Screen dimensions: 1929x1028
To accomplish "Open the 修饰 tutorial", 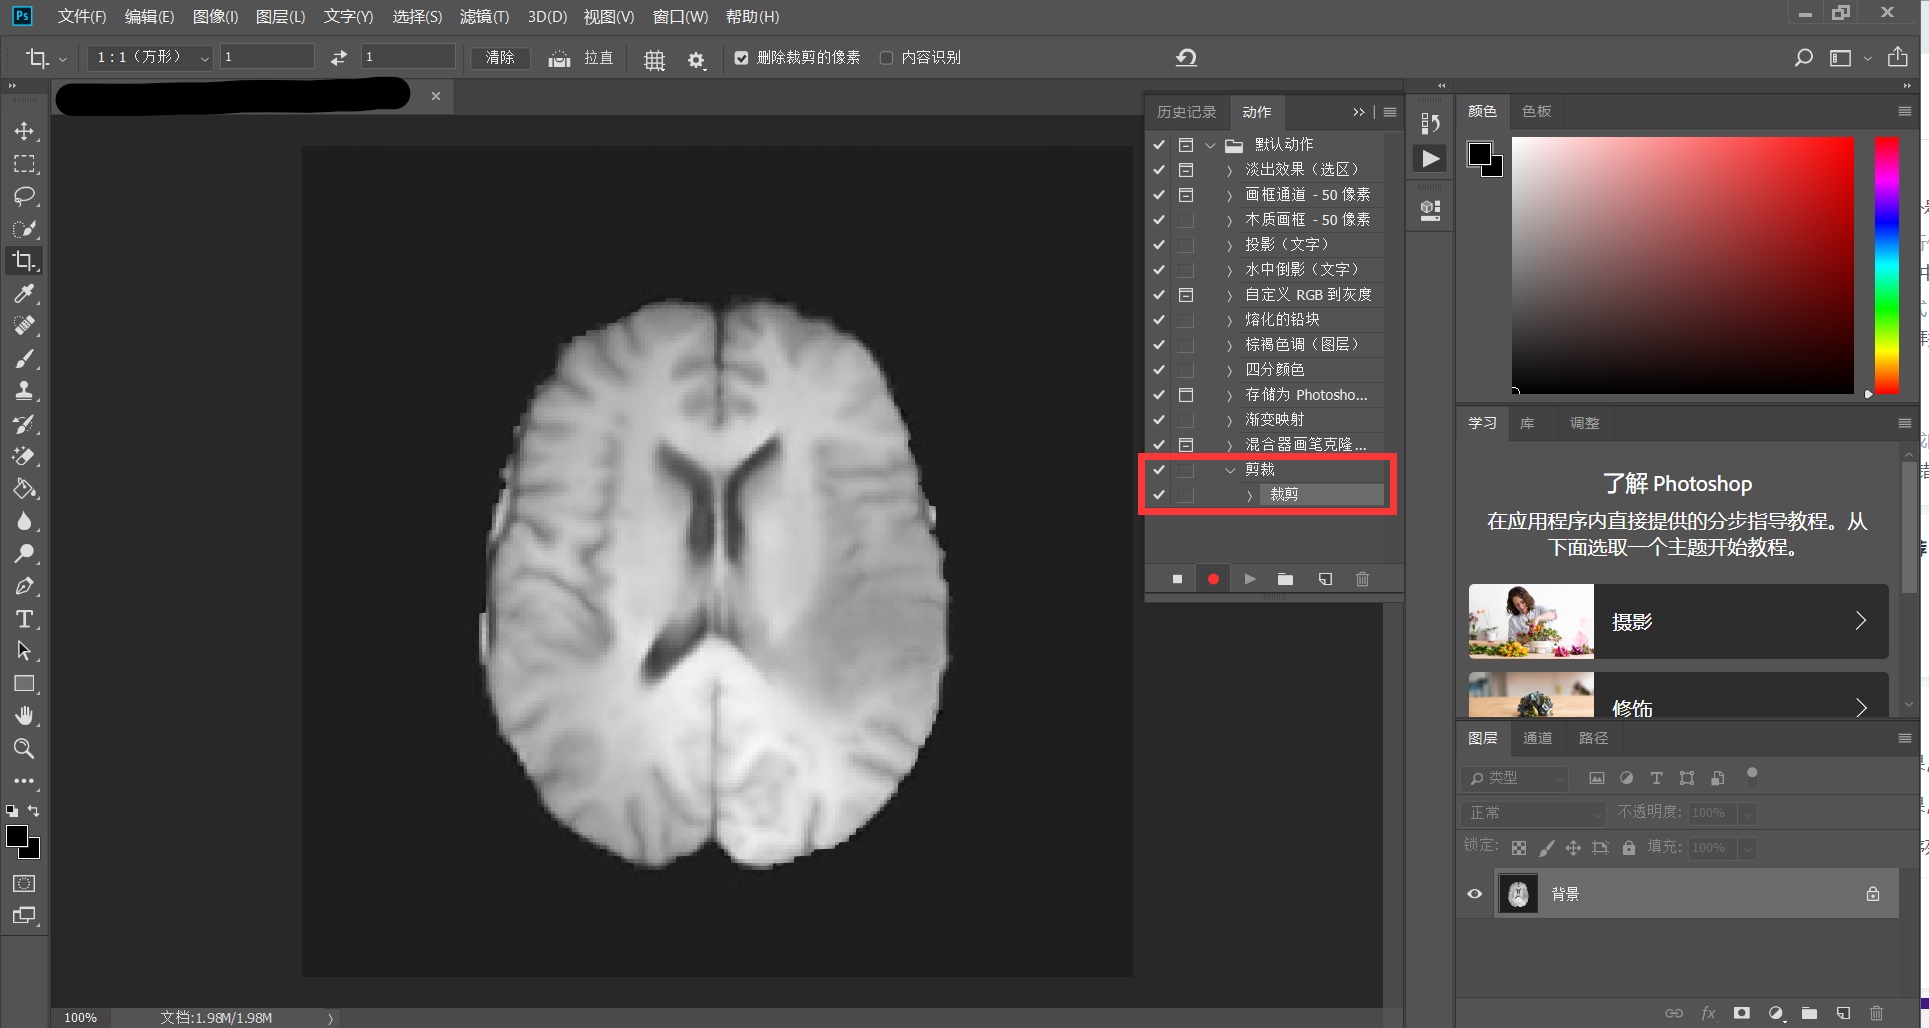I will pos(1678,695).
